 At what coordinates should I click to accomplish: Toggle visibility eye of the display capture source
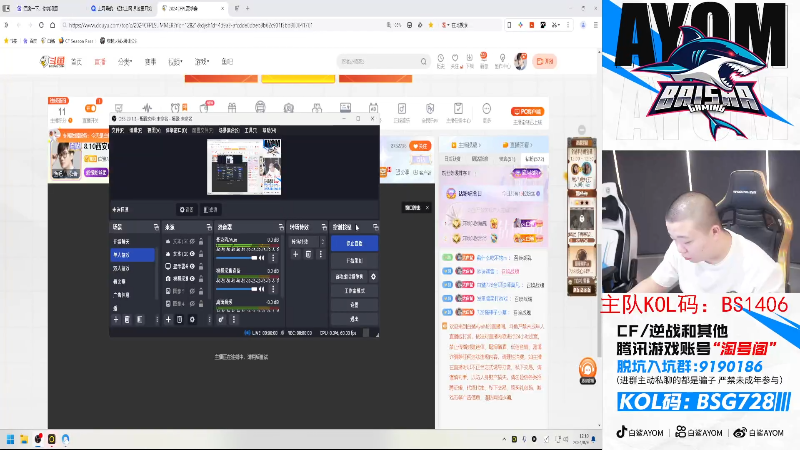coord(192,266)
